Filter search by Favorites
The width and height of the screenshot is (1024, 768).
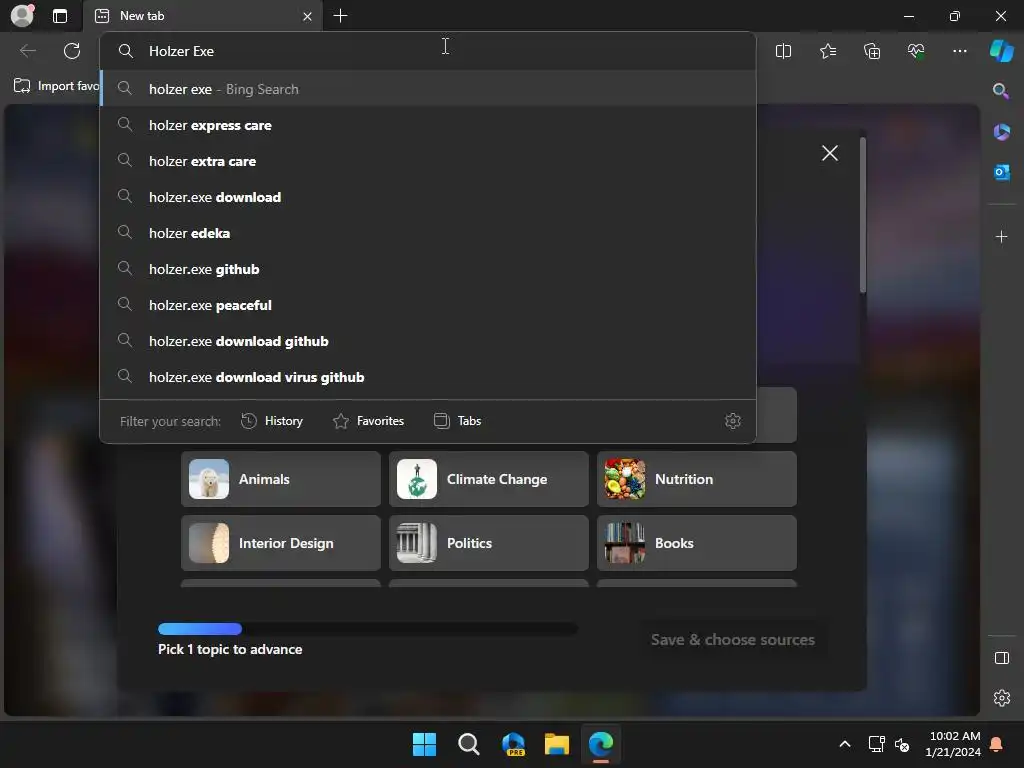pyautogui.click(x=368, y=421)
